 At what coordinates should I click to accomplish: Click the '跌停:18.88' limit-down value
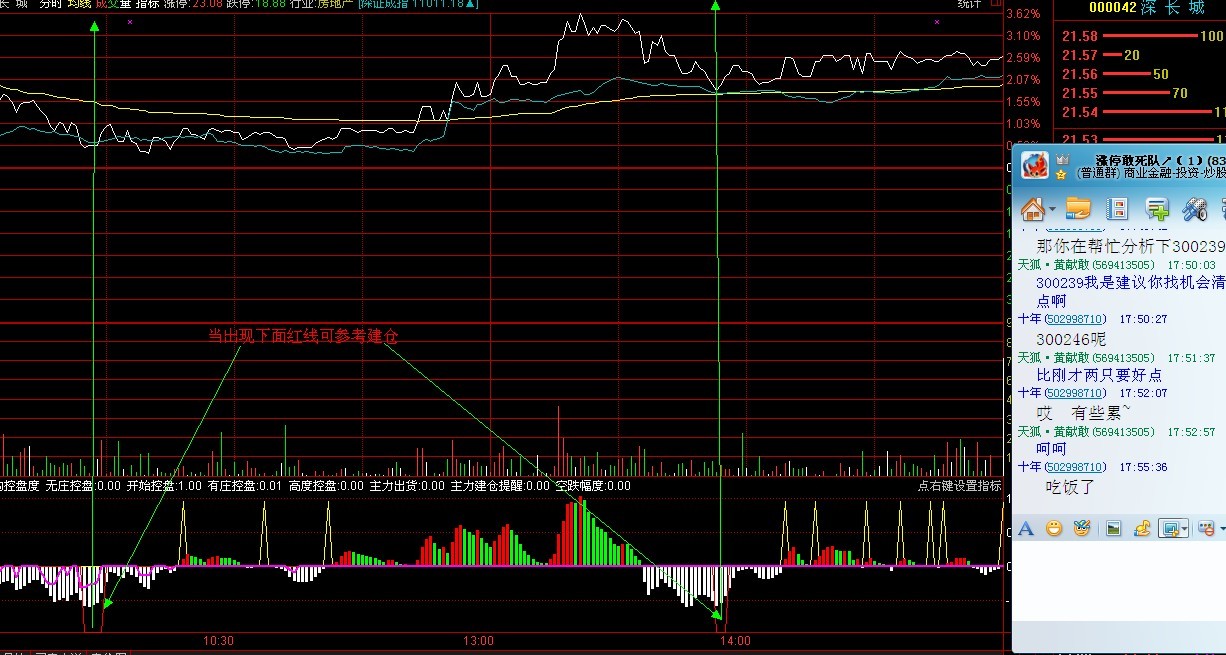pos(256,4)
